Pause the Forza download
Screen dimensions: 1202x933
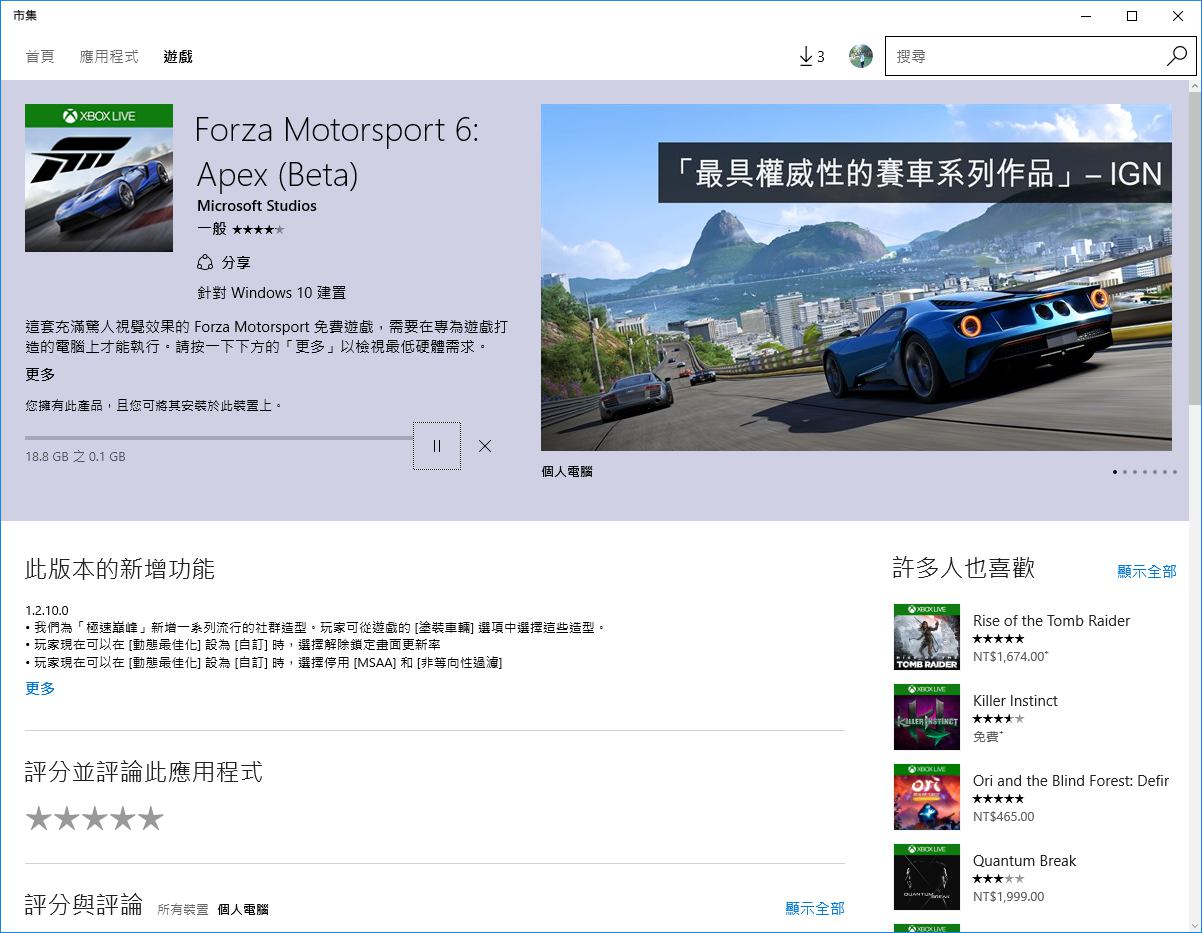coord(437,446)
